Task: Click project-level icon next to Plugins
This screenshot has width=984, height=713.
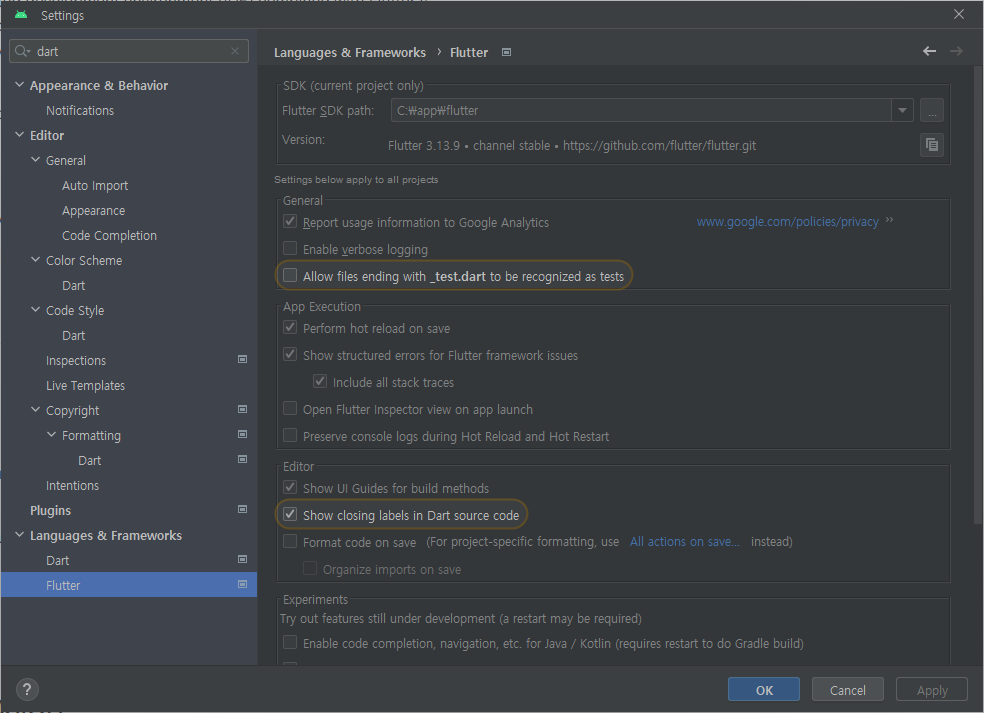Action: click(242, 510)
